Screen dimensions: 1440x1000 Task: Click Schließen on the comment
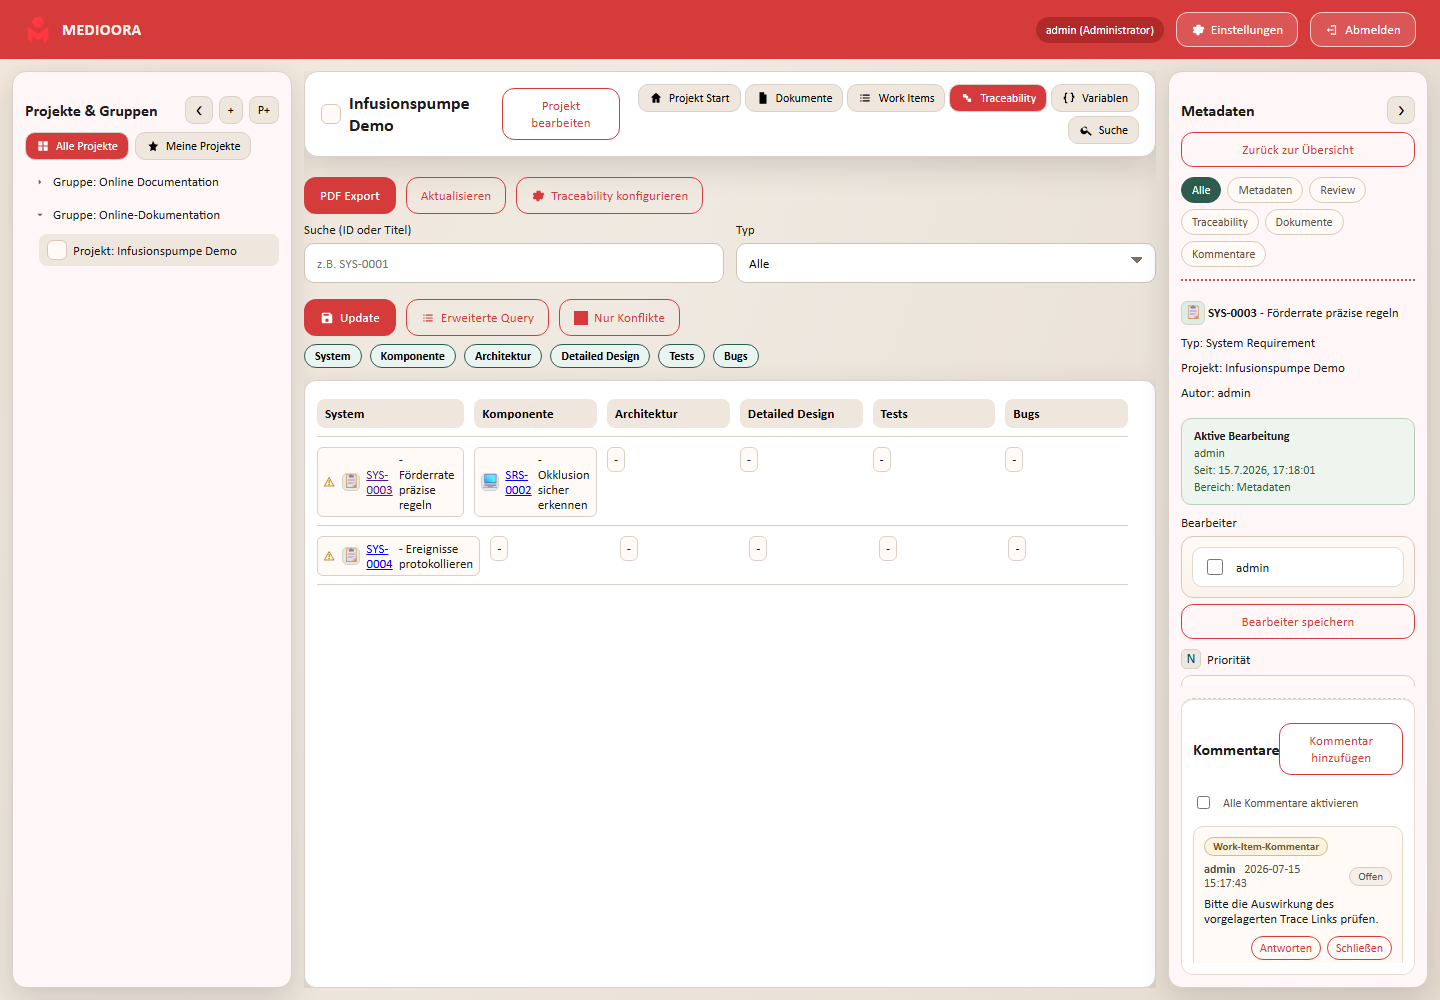click(x=1359, y=948)
